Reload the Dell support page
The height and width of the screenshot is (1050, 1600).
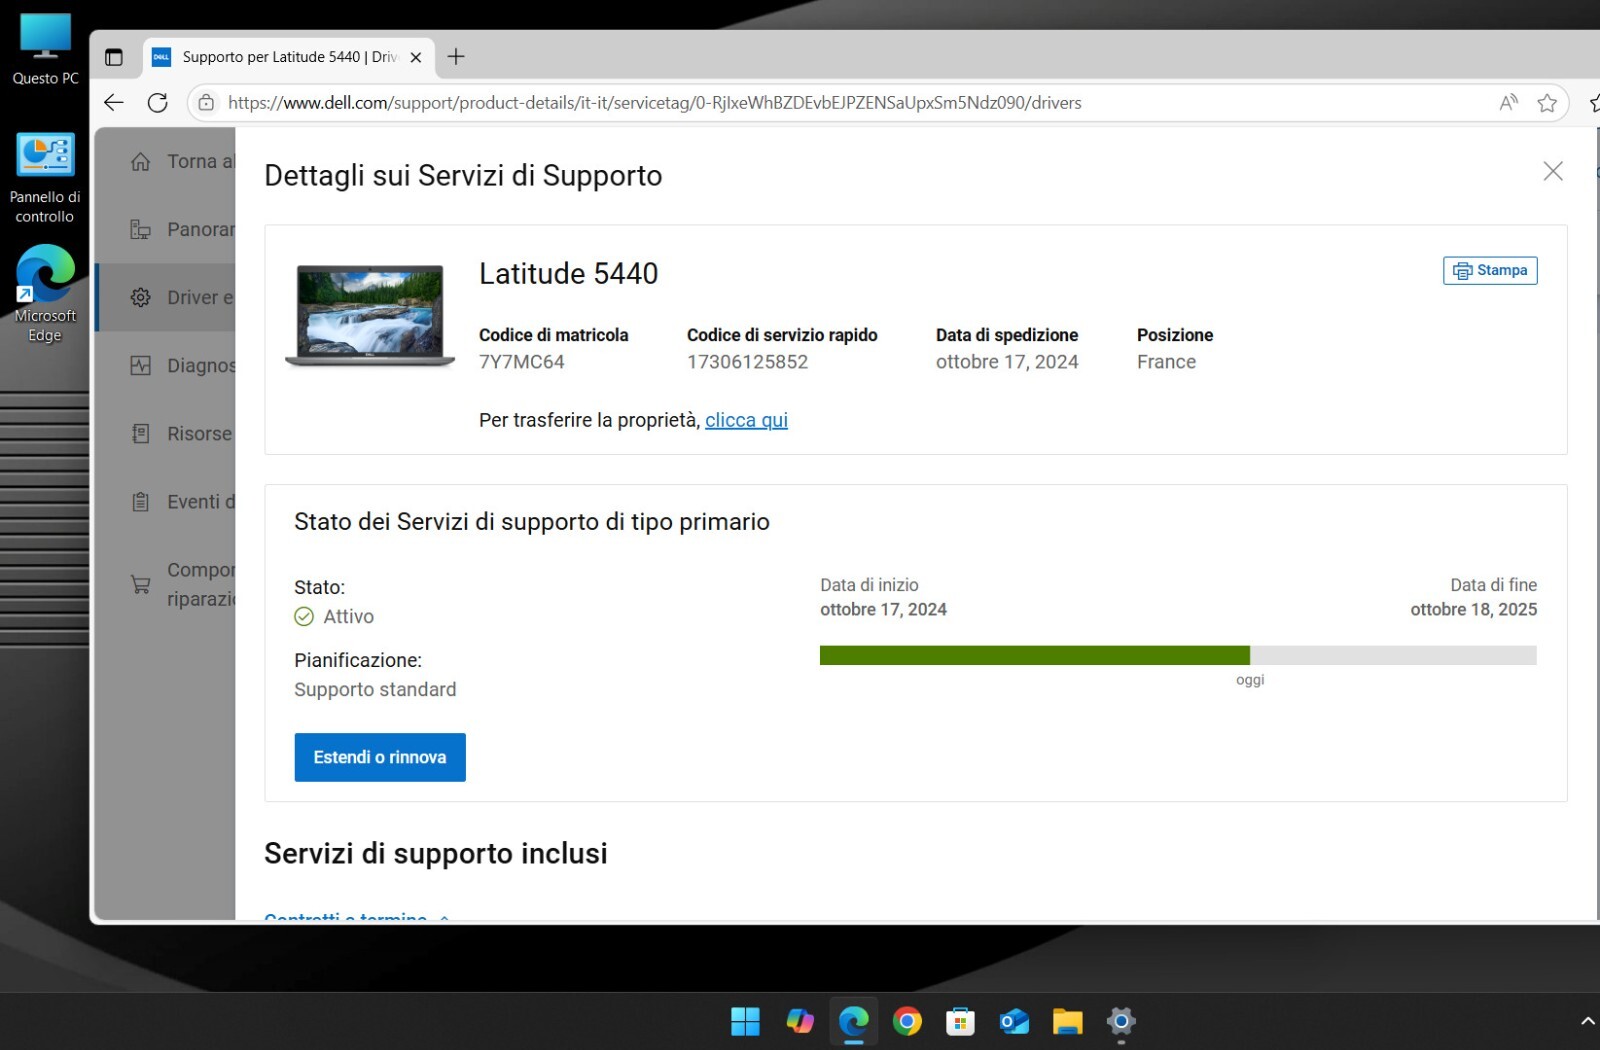(x=158, y=102)
